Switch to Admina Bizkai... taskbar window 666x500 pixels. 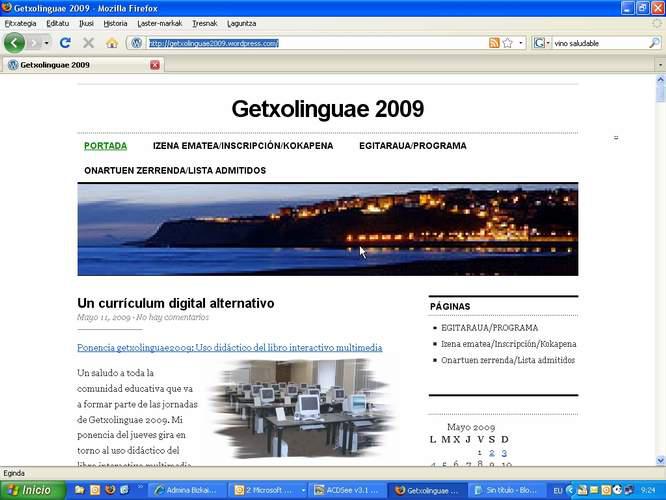click(186, 490)
